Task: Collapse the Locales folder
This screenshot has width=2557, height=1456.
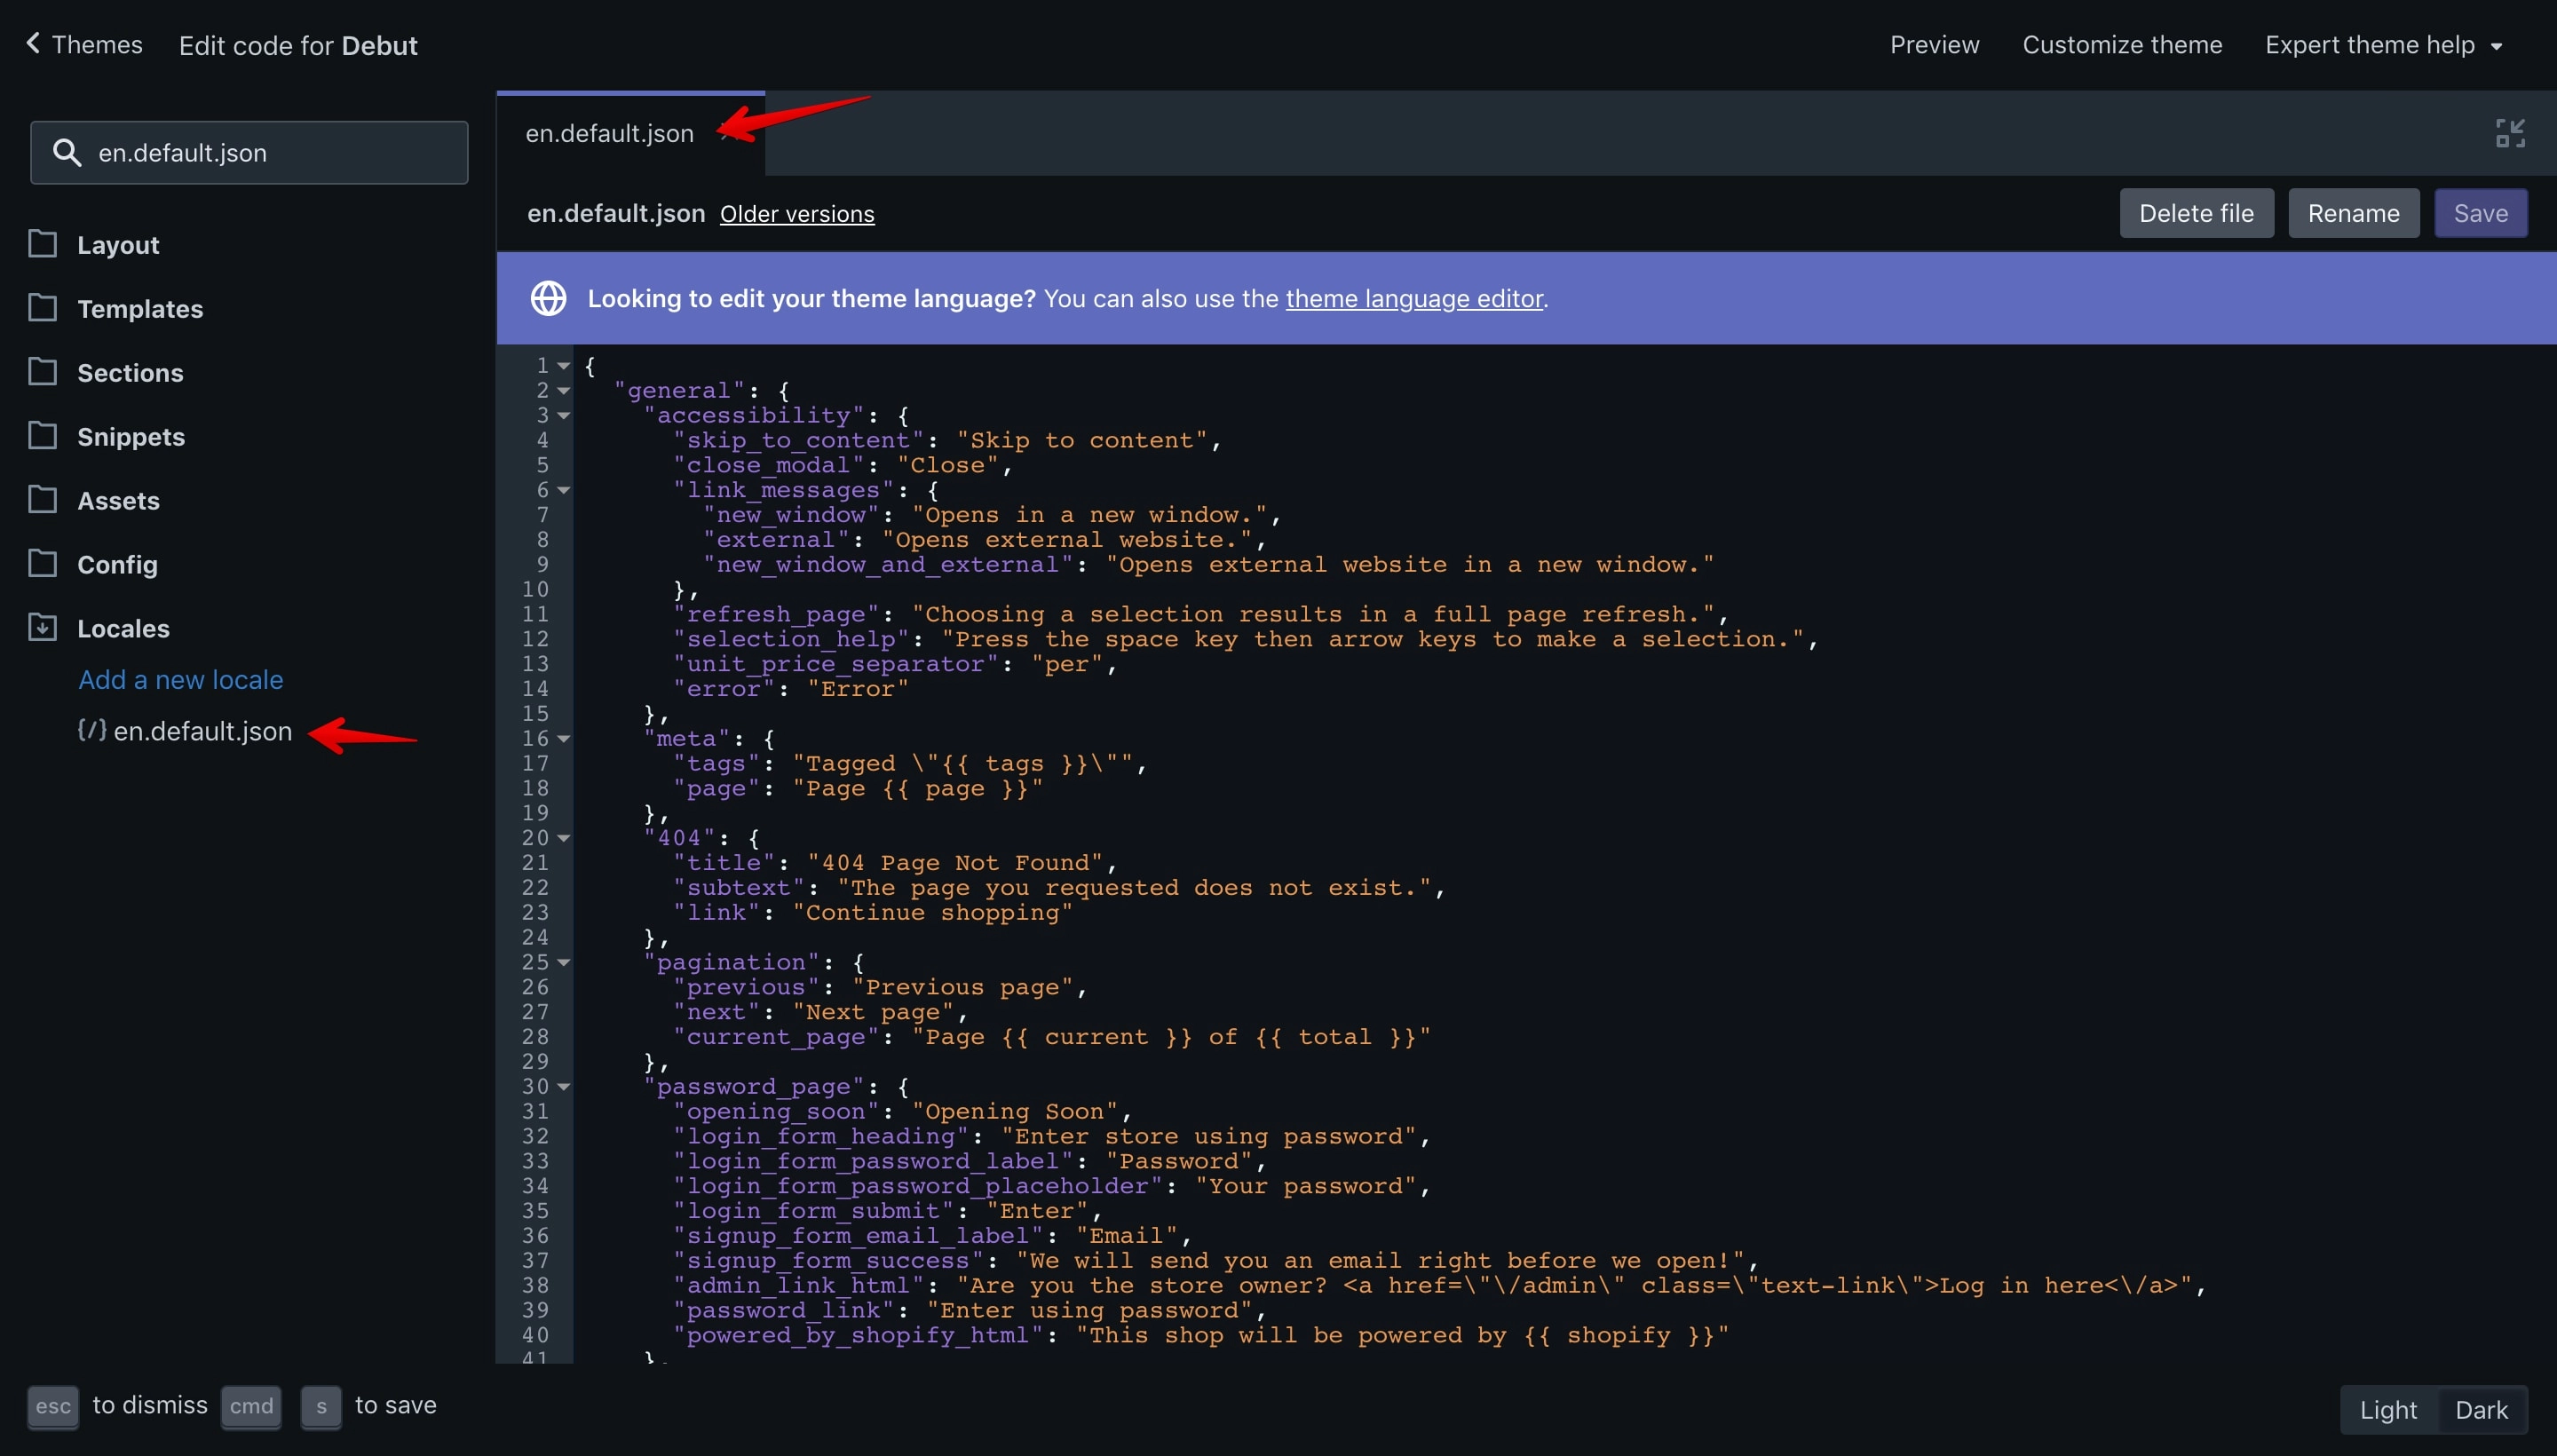Action: [x=123, y=629]
